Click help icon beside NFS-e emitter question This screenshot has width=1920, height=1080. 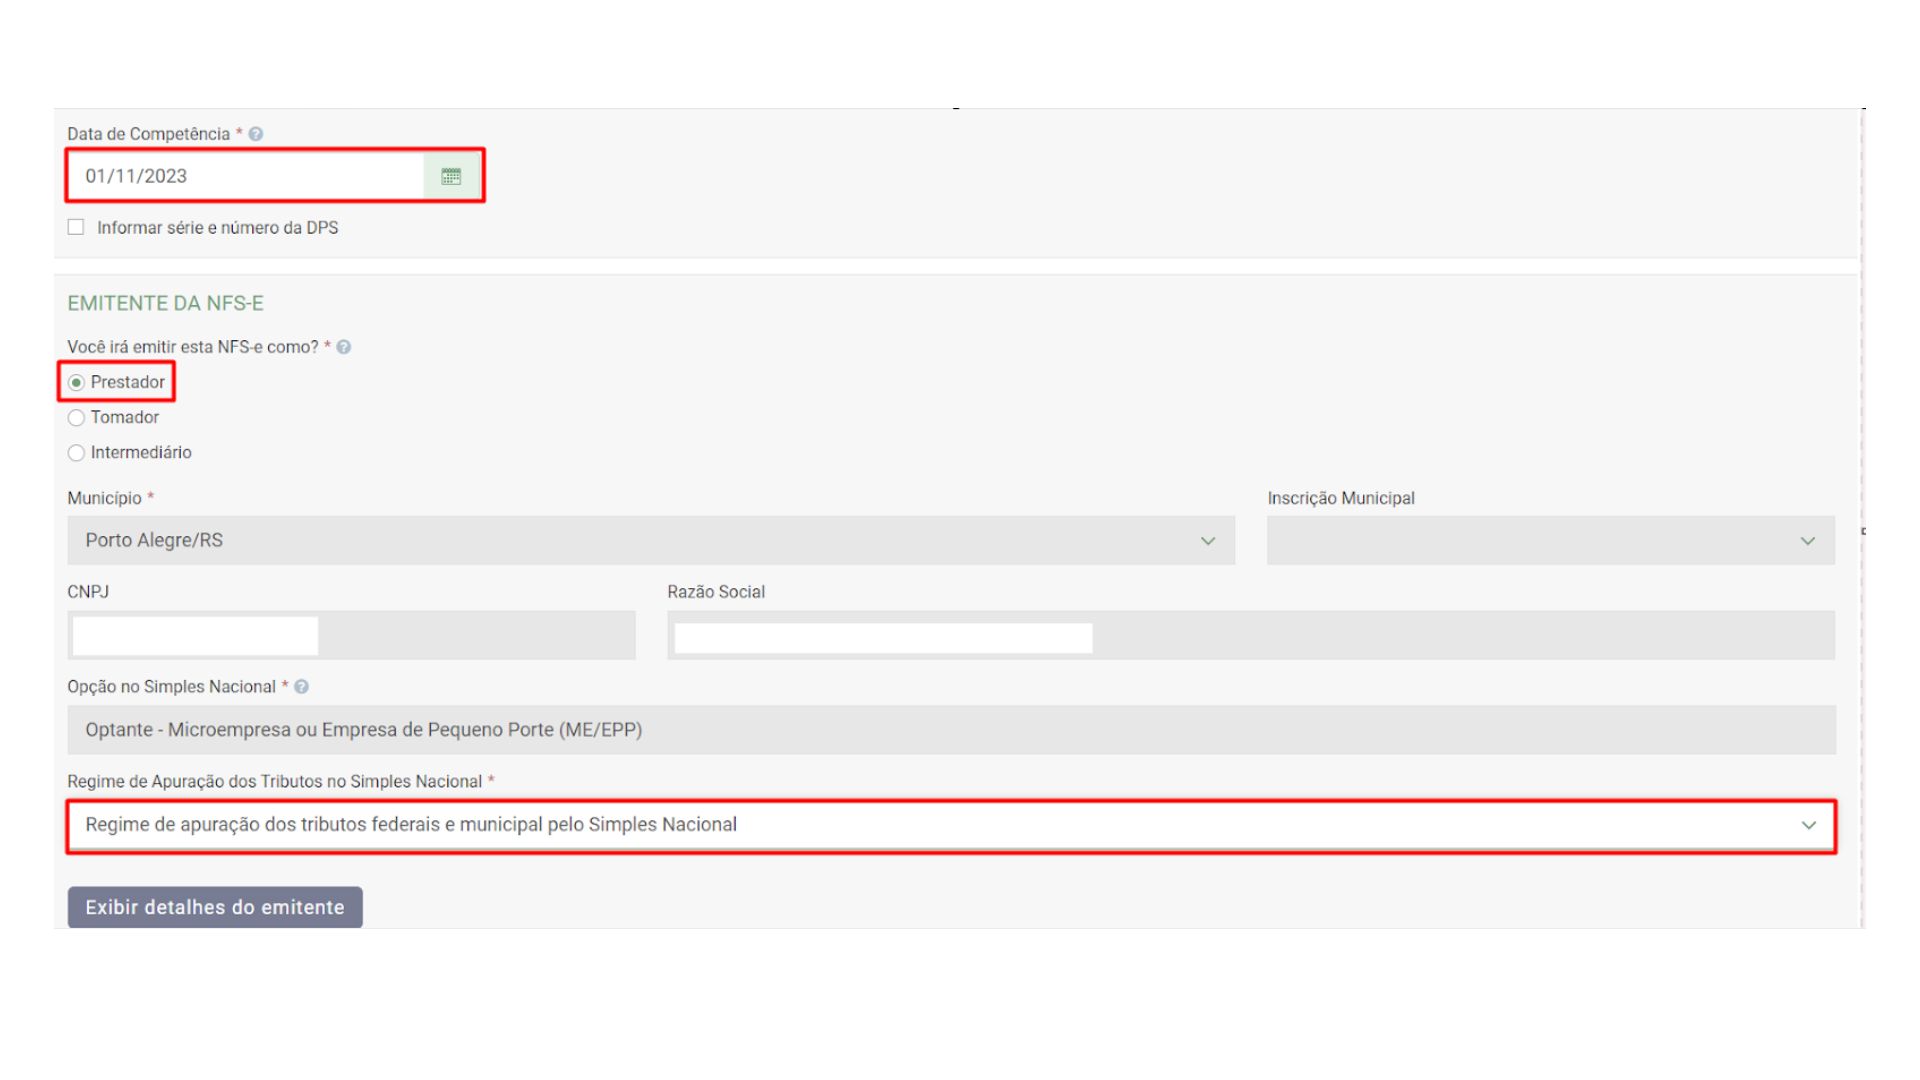click(x=344, y=347)
